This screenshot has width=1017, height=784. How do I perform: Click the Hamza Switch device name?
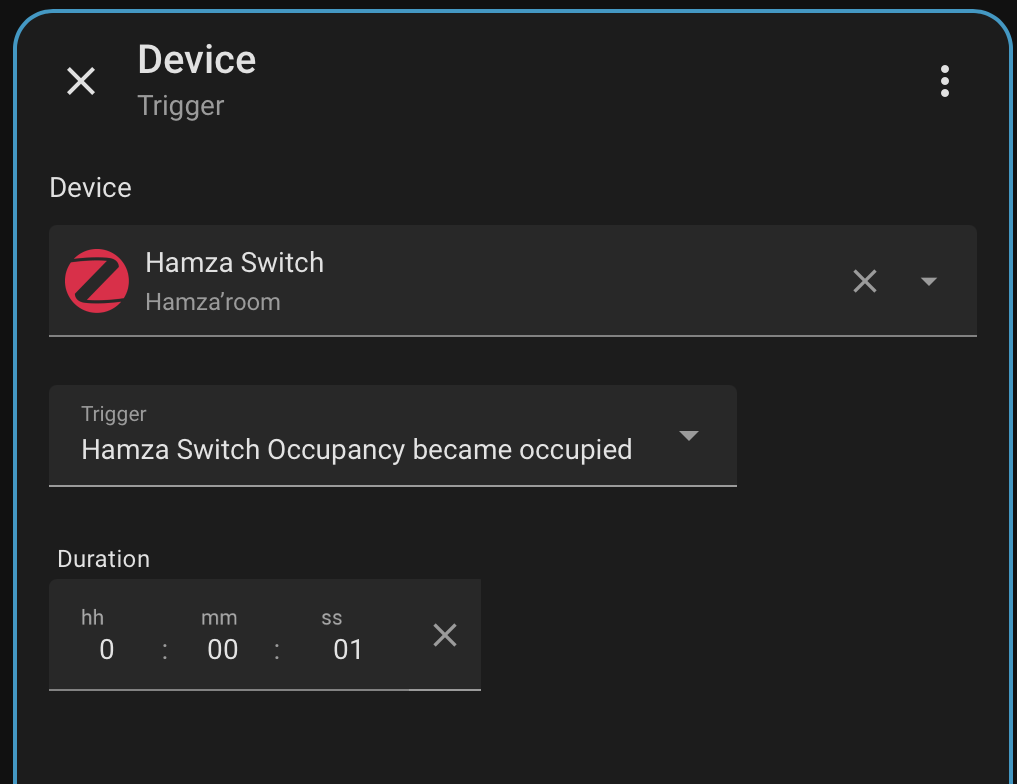click(234, 263)
